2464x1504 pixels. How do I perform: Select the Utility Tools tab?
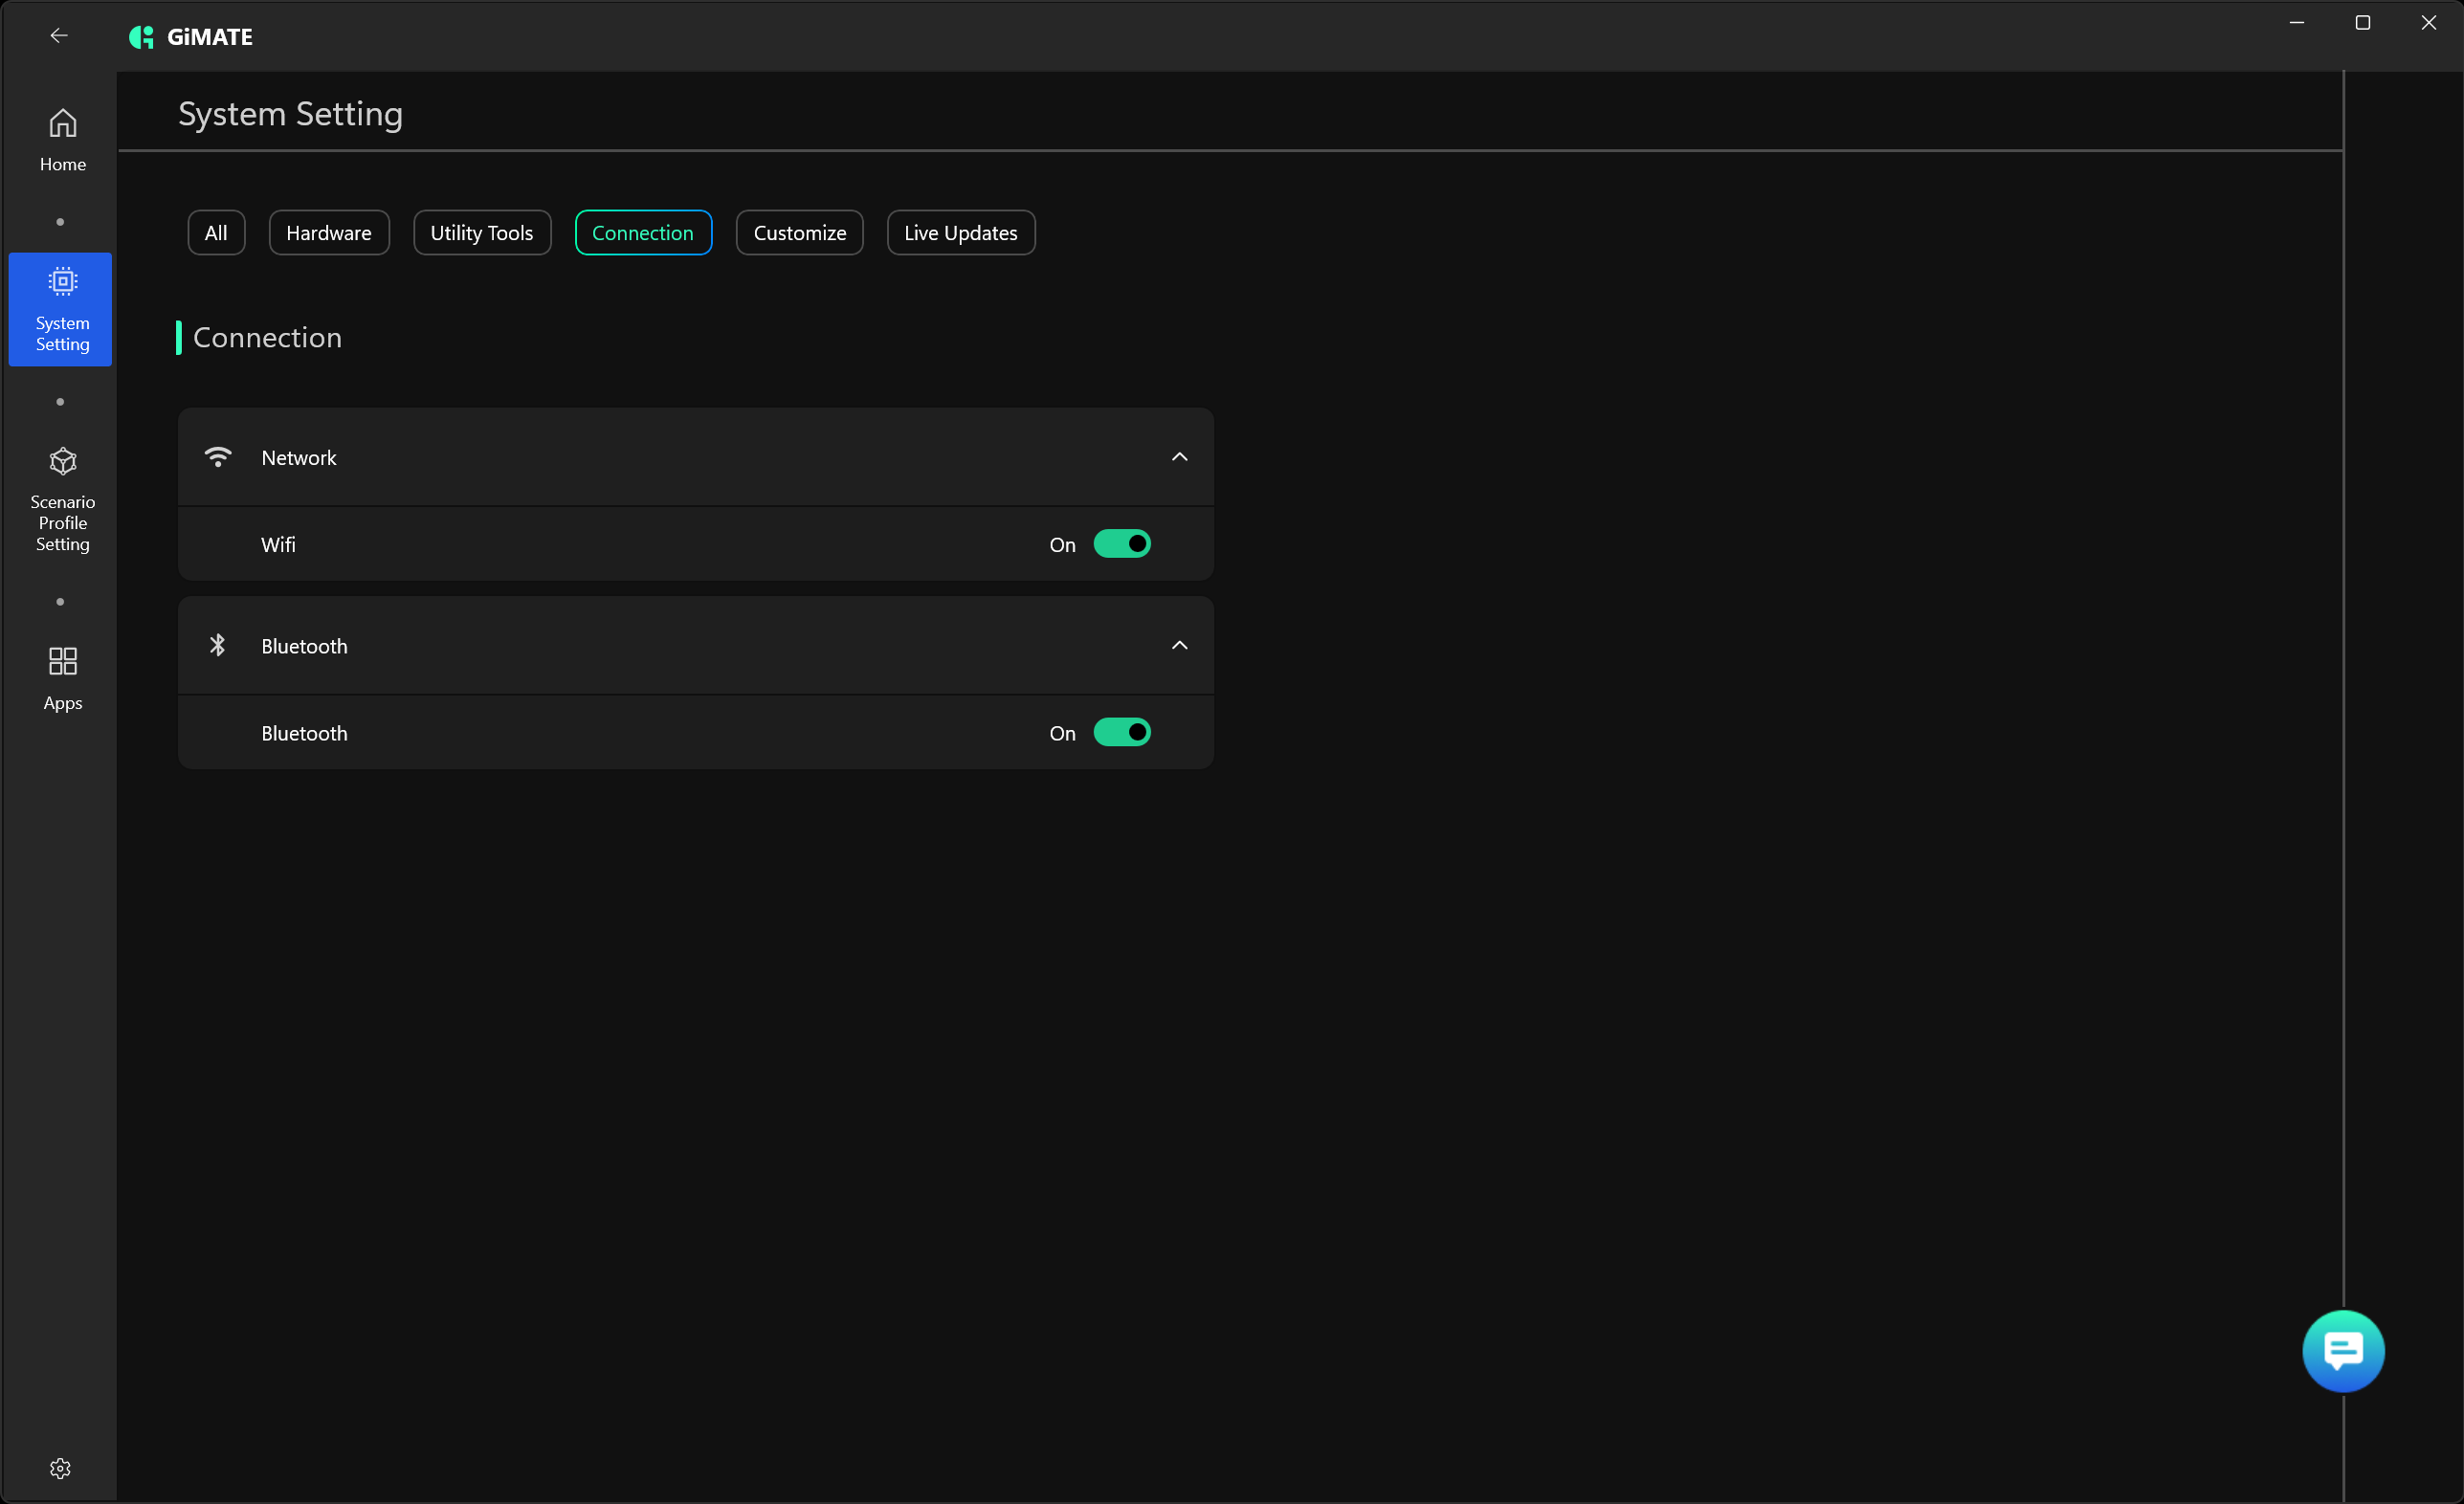click(481, 232)
